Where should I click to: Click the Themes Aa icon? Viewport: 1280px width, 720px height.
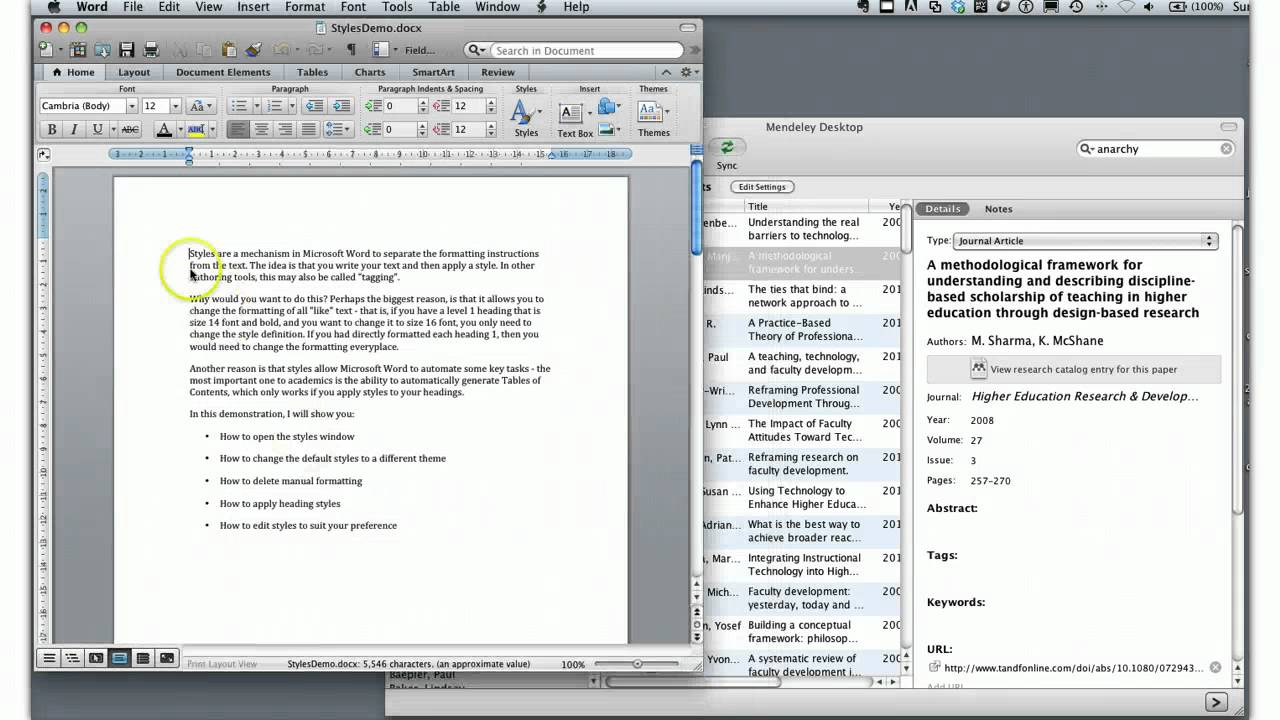[x=649, y=111]
